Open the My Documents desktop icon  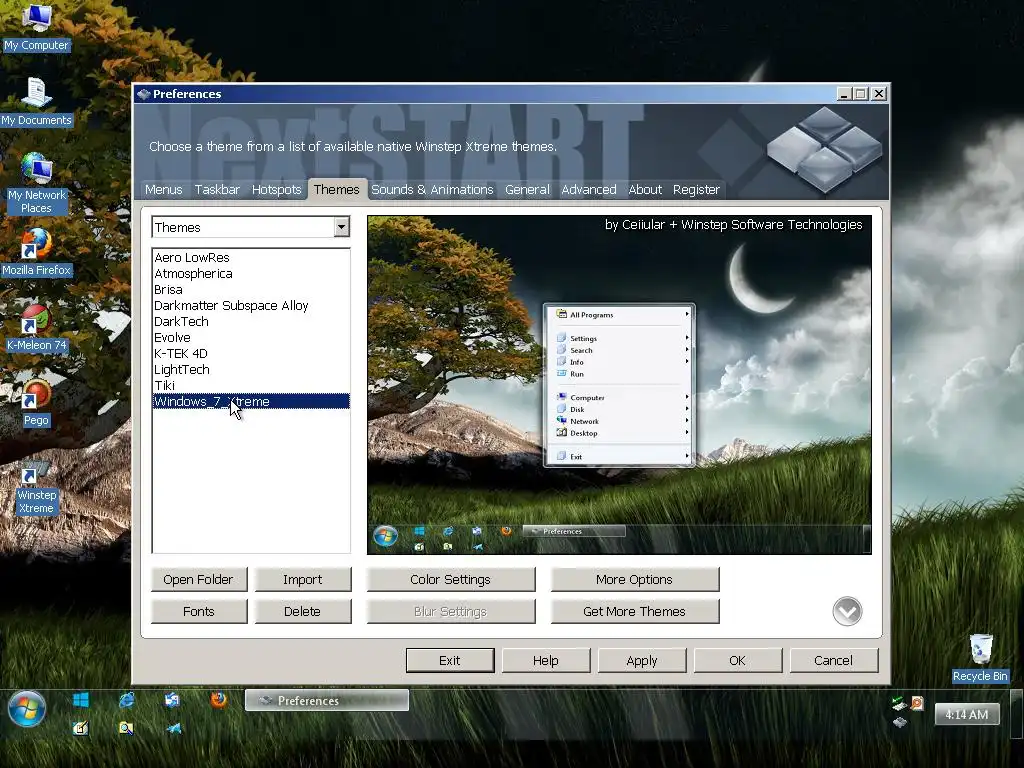[x=36, y=101]
